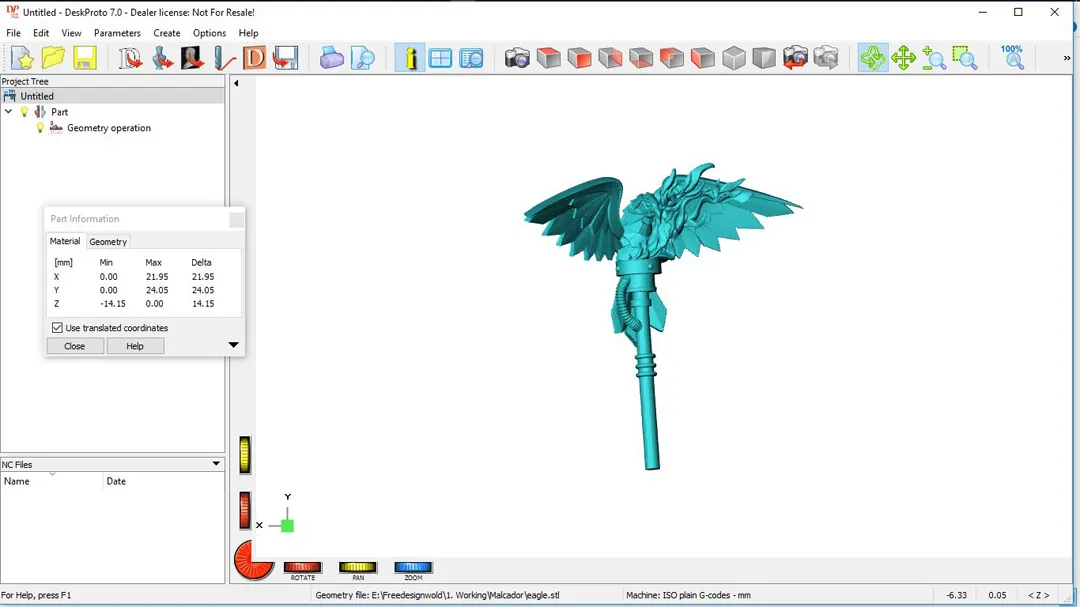Sort NC Files by the Date column
The width and height of the screenshot is (1080, 607).
pyautogui.click(x=163, y=481)
